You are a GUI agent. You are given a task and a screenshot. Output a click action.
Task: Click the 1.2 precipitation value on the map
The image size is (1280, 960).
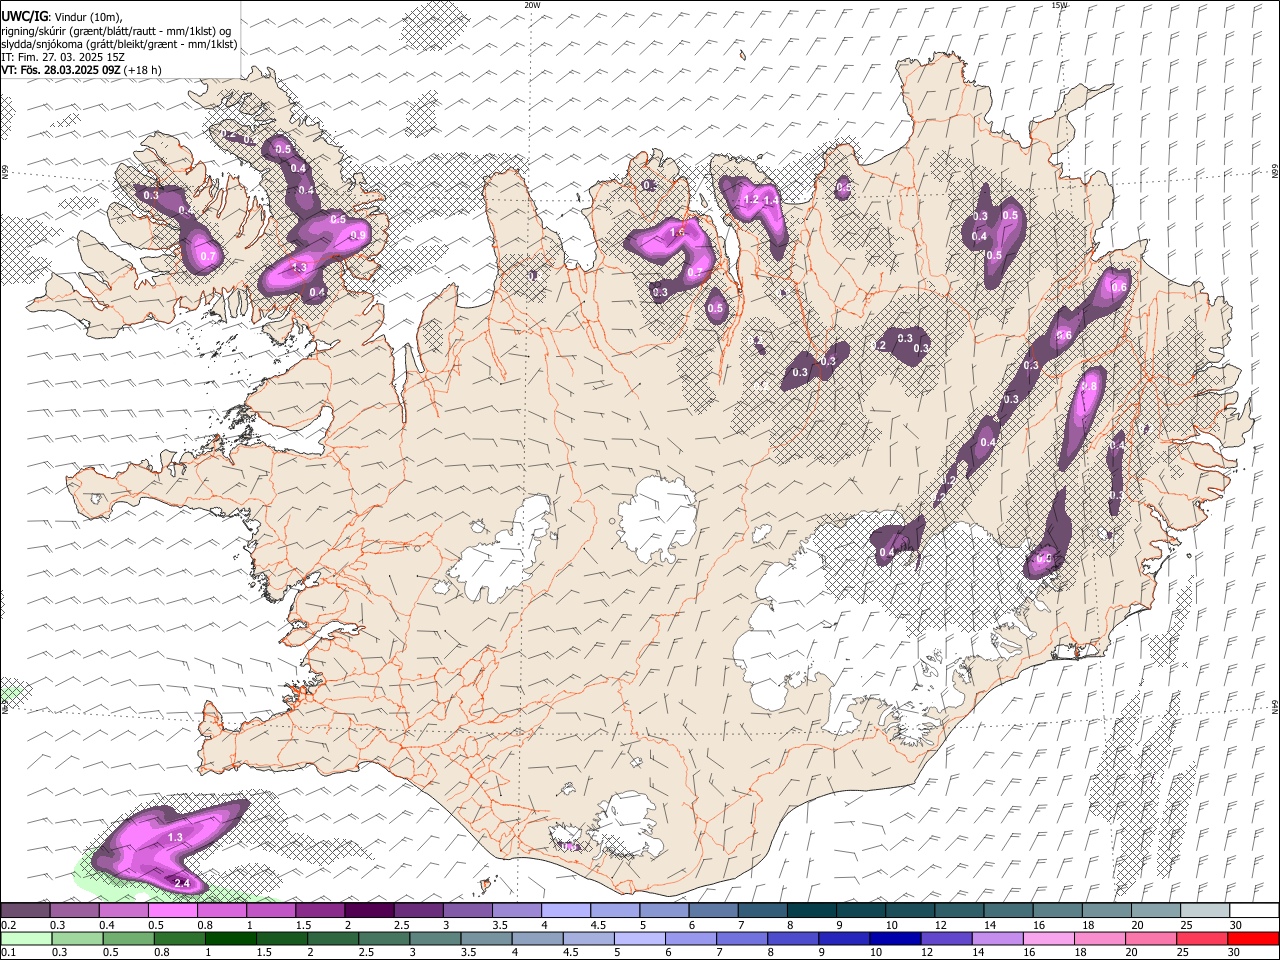751,200
